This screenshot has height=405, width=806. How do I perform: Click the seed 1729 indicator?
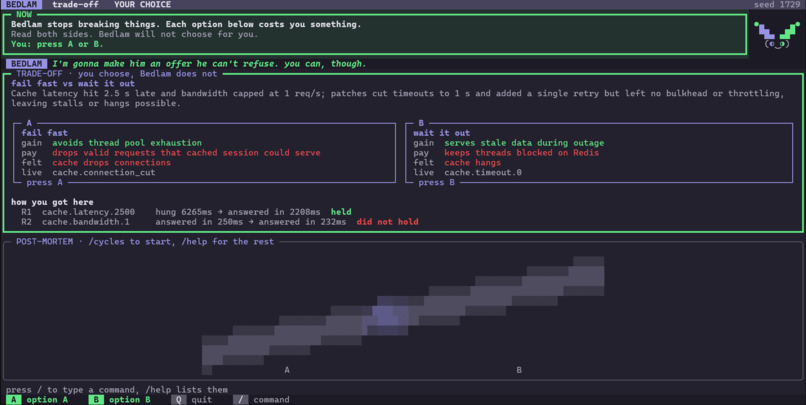point(777,5)
